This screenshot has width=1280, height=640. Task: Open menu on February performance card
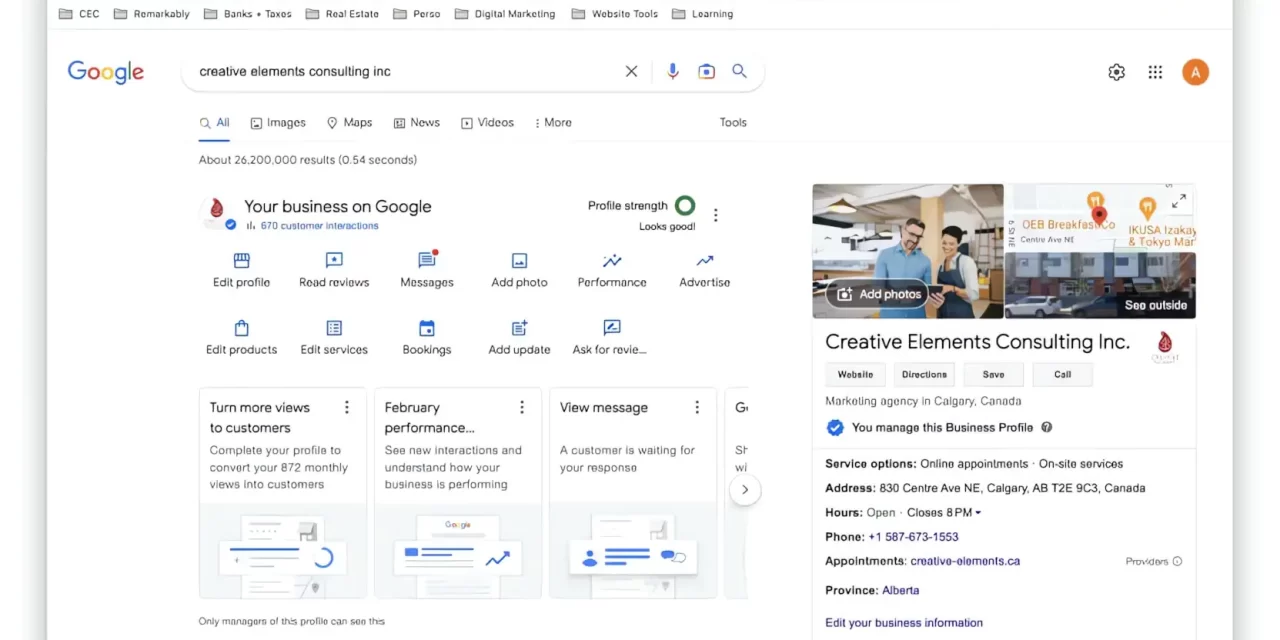tap(522, 407)
